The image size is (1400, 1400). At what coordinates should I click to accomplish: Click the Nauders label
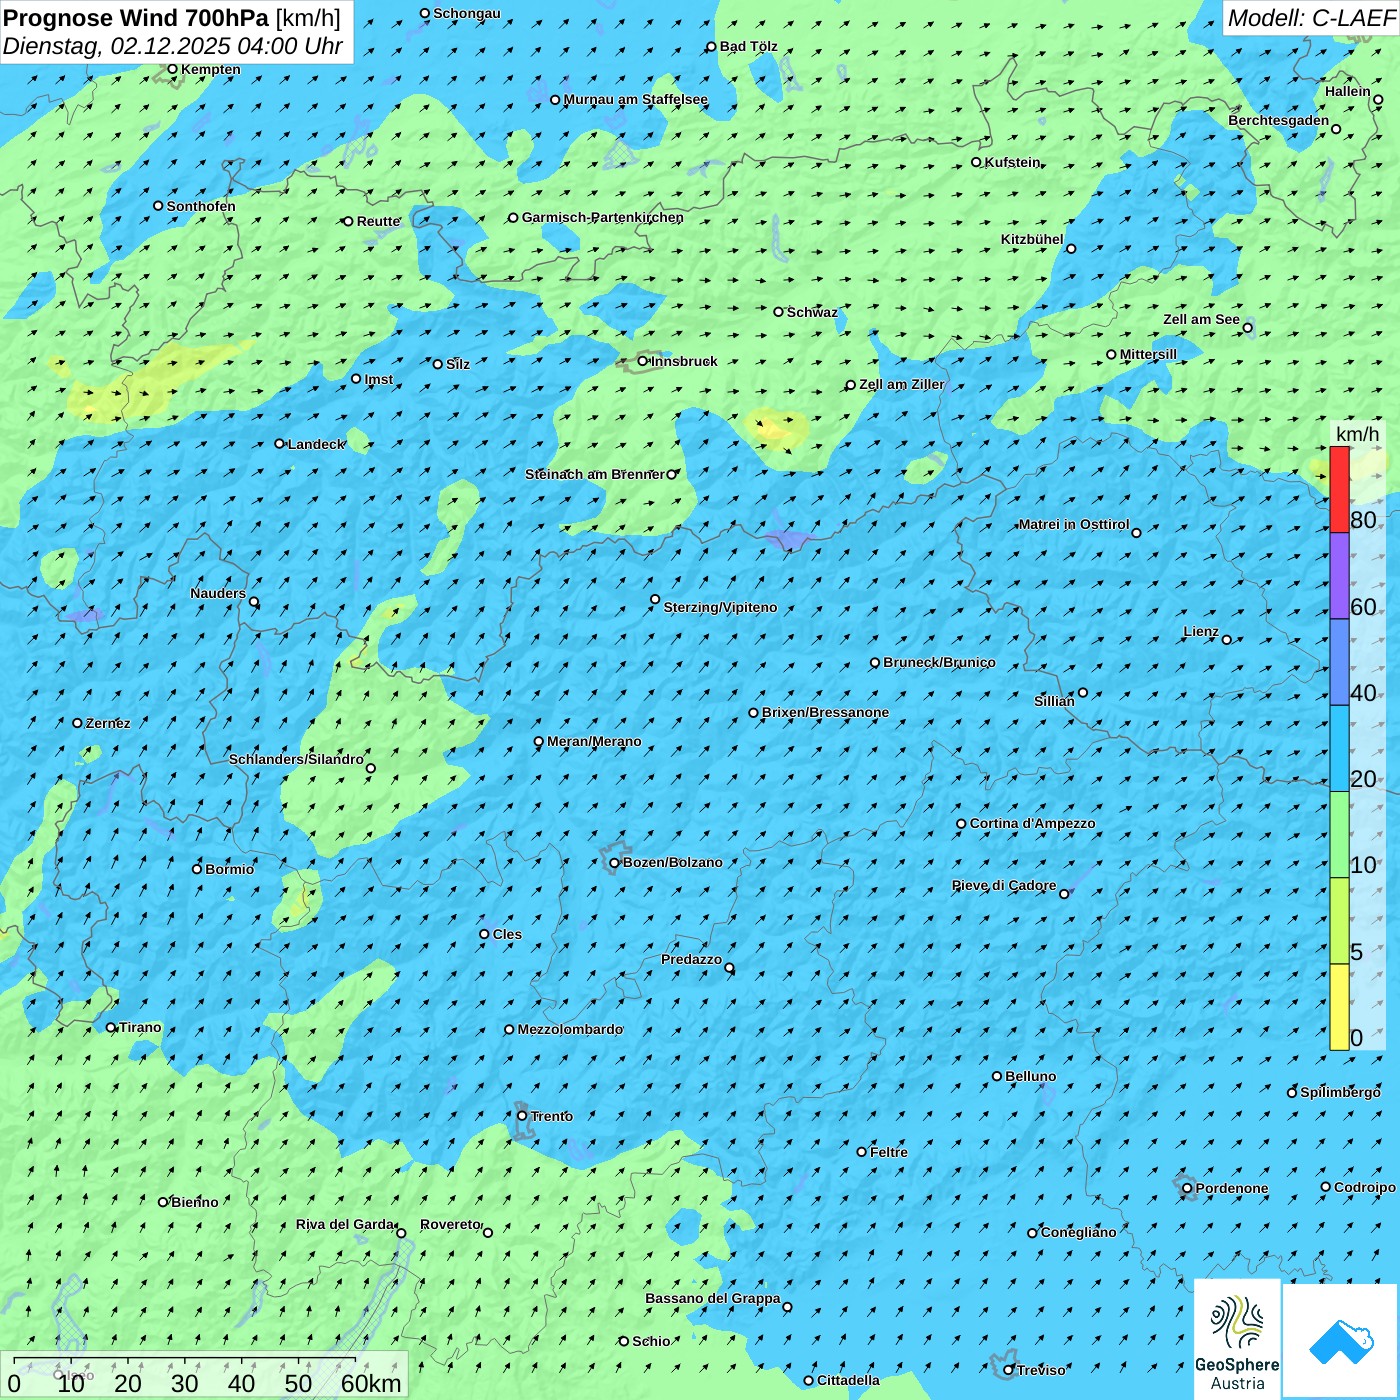218,593
